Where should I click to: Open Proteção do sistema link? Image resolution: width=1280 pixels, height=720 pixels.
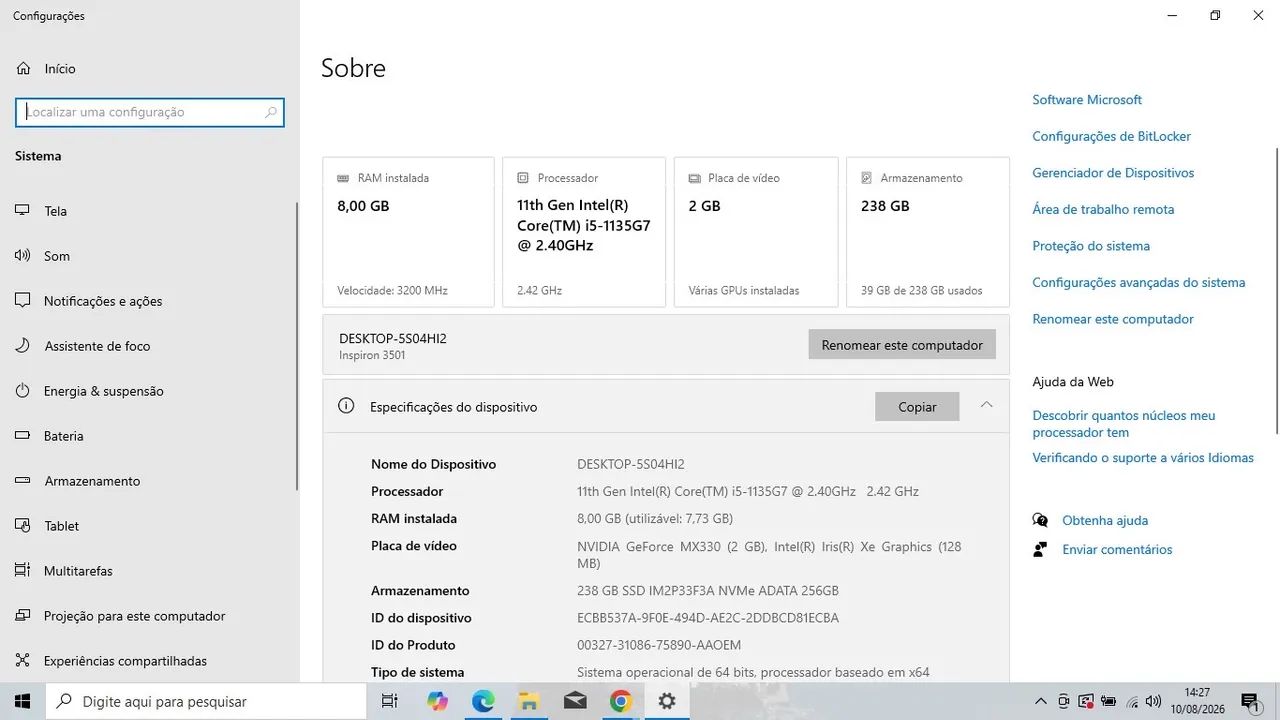click(x=1091, y=246)
